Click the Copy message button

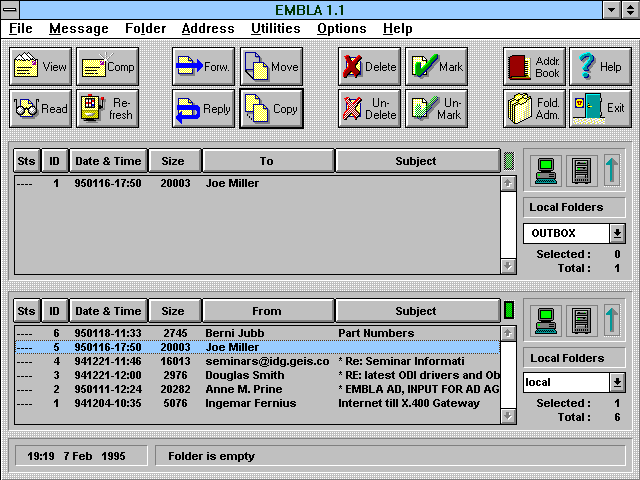point(271,109)
